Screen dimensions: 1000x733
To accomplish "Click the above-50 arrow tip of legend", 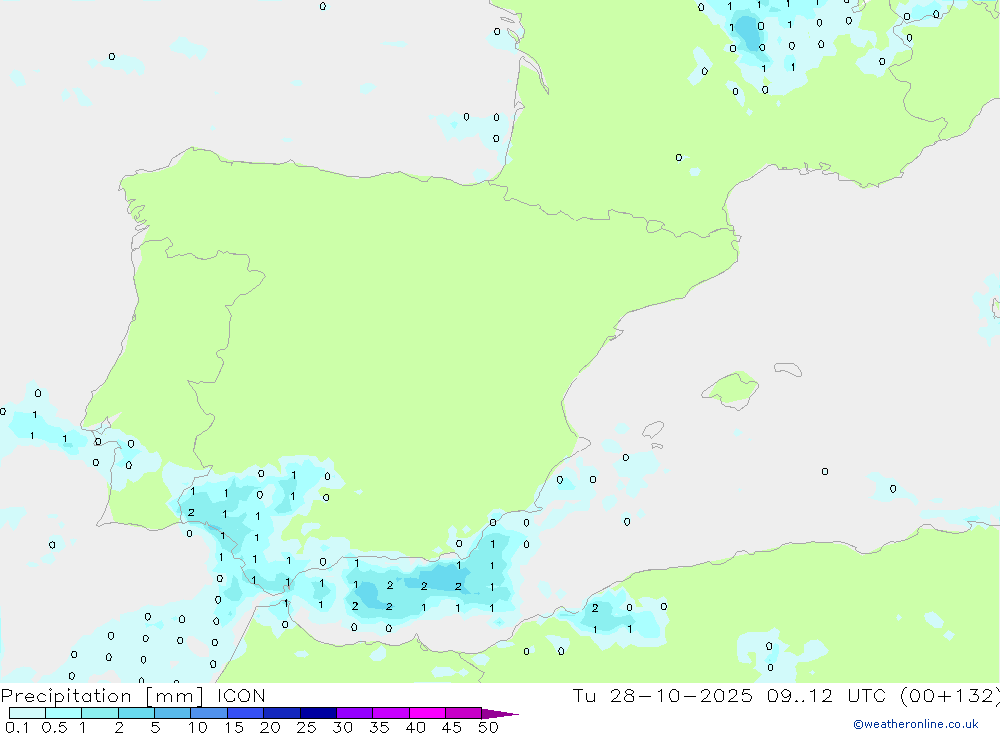I will 501,714.
